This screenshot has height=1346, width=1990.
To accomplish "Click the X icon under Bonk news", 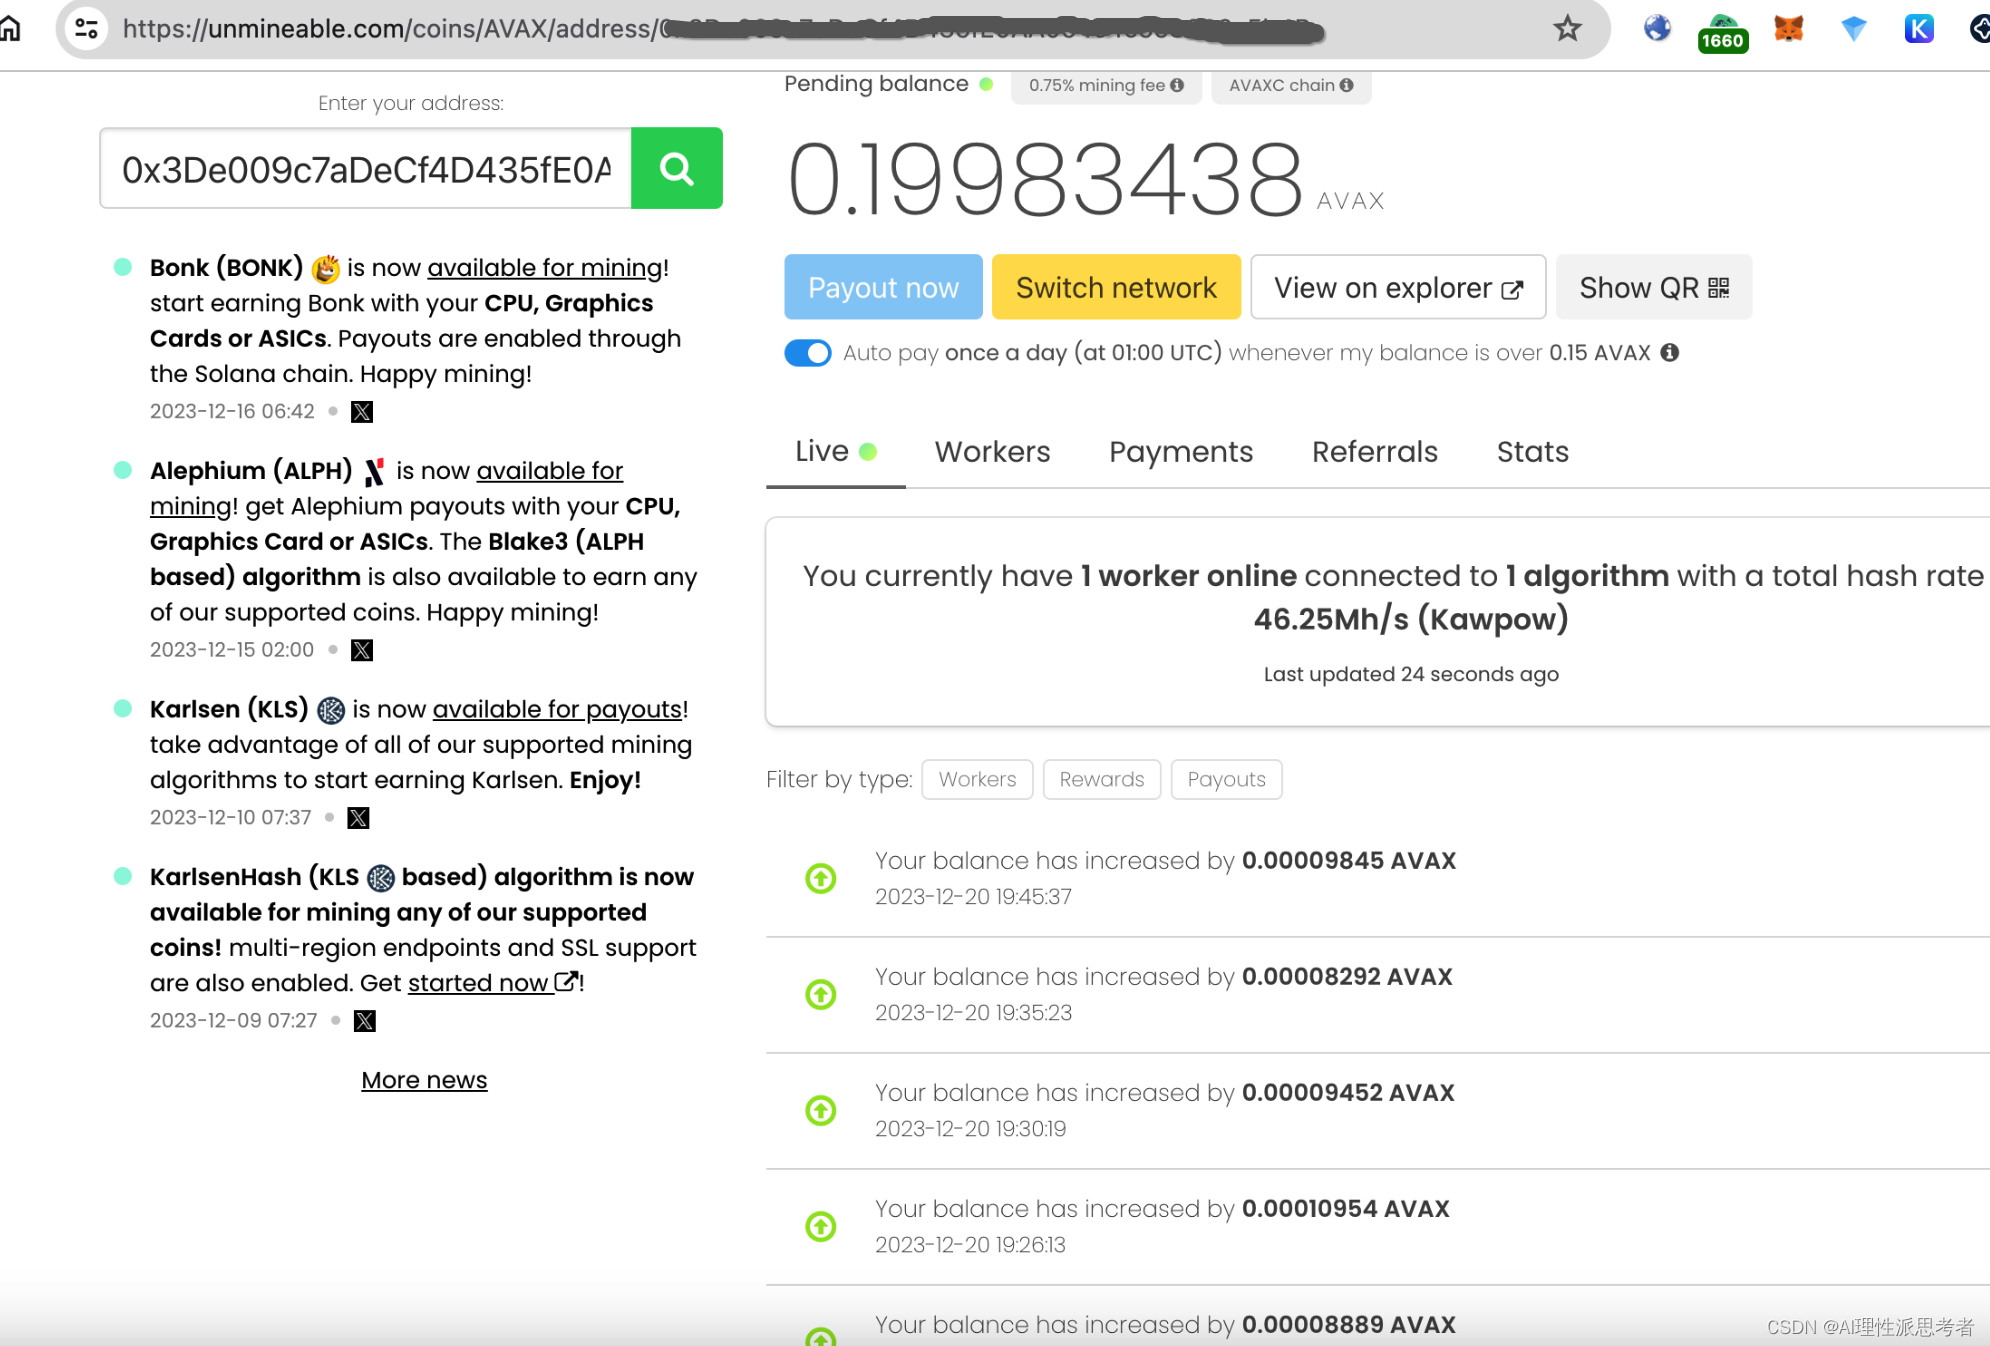I will pos(362,411).
